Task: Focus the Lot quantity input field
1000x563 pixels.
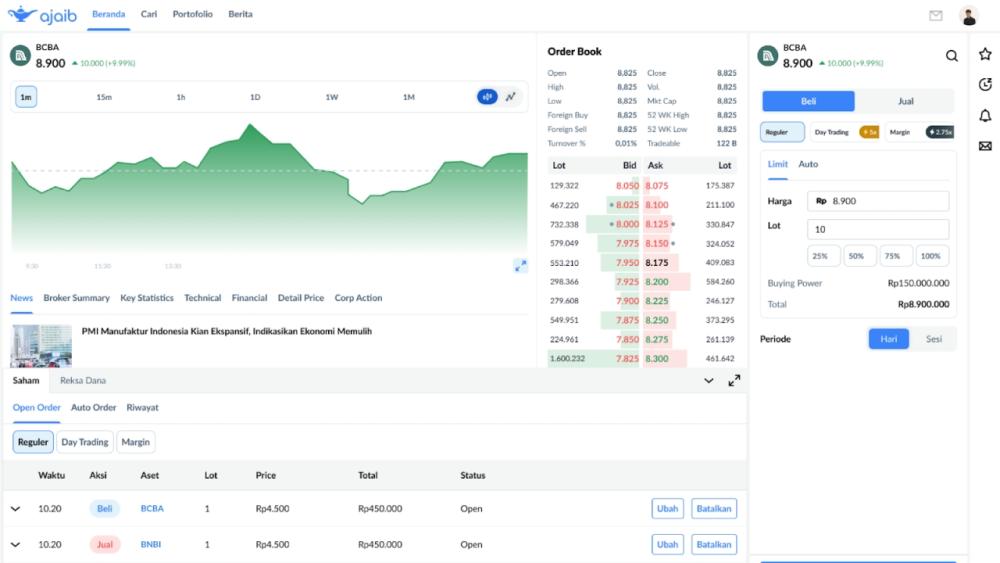Action: click(x=878, y=230)
